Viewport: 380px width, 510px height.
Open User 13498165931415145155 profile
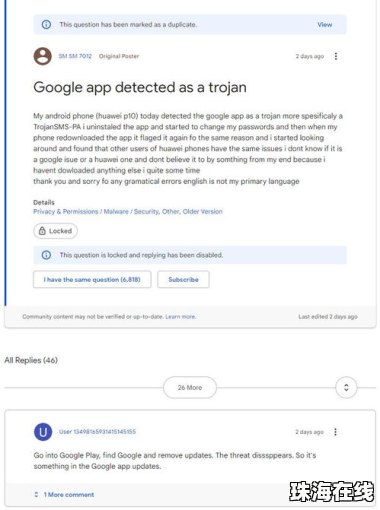tap(97, 432)
